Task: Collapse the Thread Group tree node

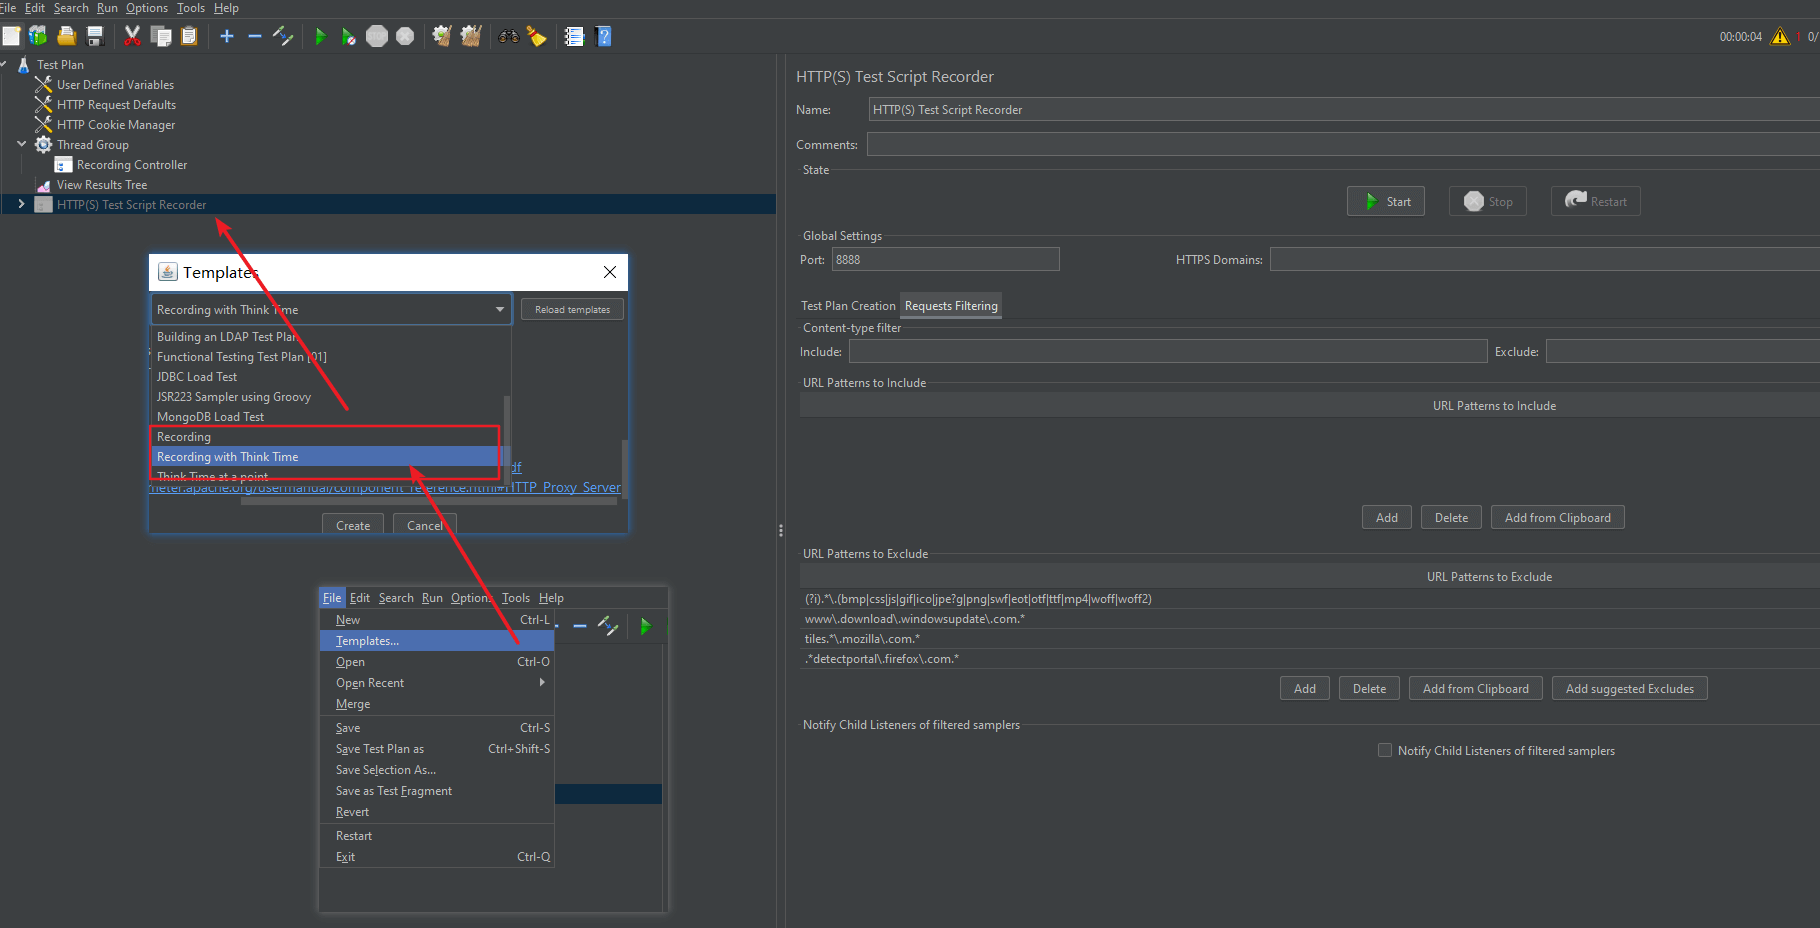Action: [22, 144]
